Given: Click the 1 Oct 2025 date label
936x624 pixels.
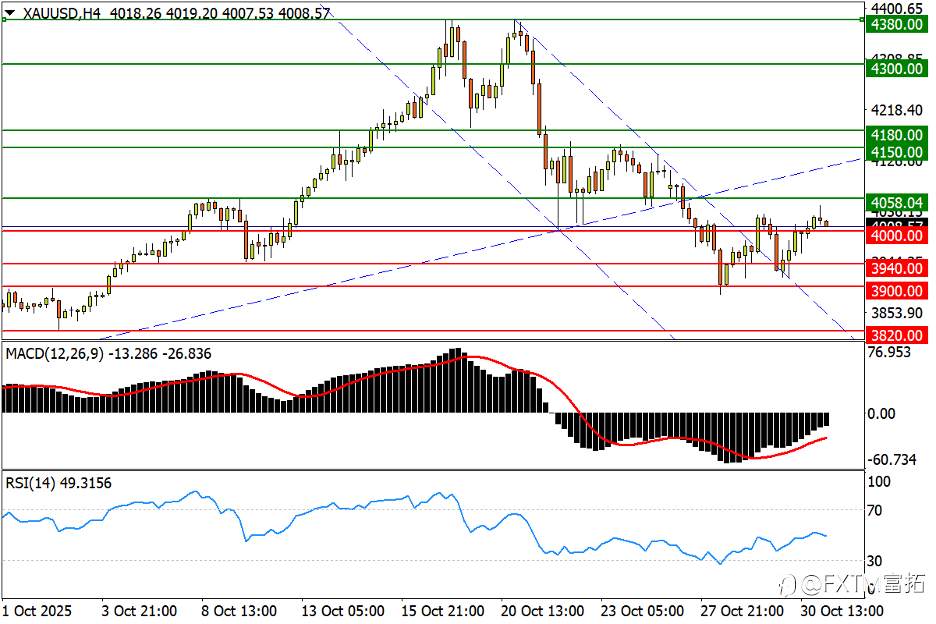Looking at the screenshot, I should [37, 611].
